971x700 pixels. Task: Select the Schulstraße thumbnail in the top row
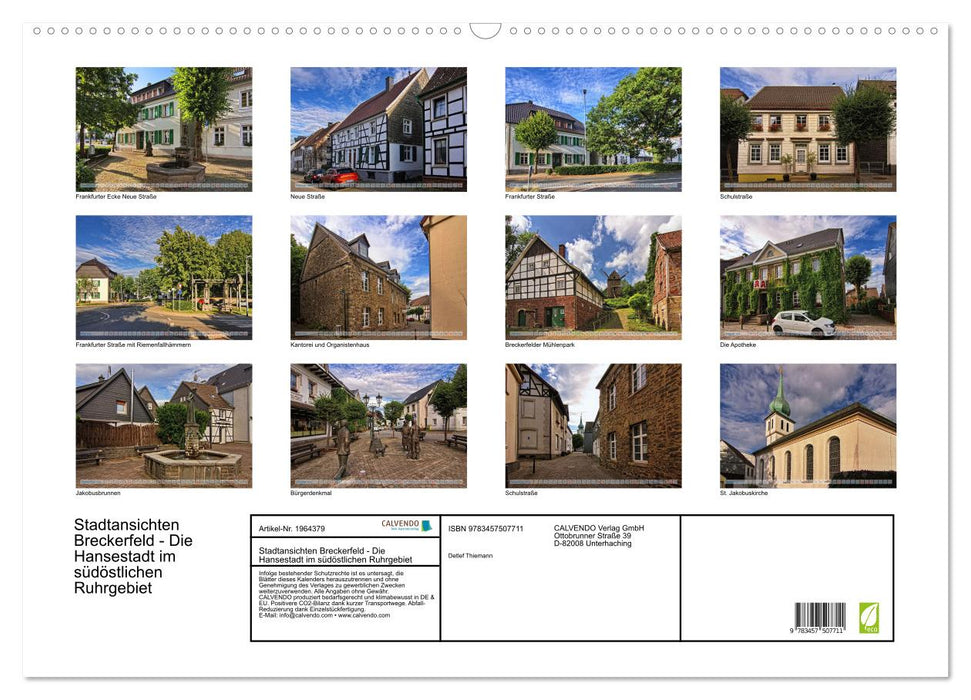pos(807,128)
